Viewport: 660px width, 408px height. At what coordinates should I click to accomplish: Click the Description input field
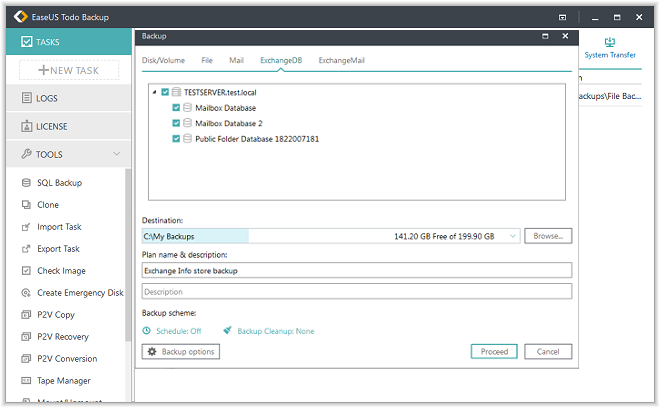[x=356, y=292]
